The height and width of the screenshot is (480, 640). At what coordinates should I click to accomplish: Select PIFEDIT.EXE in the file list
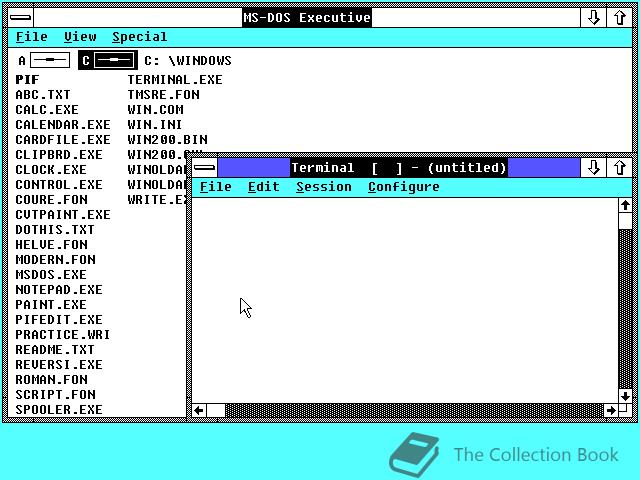click(x=59, y=320)
